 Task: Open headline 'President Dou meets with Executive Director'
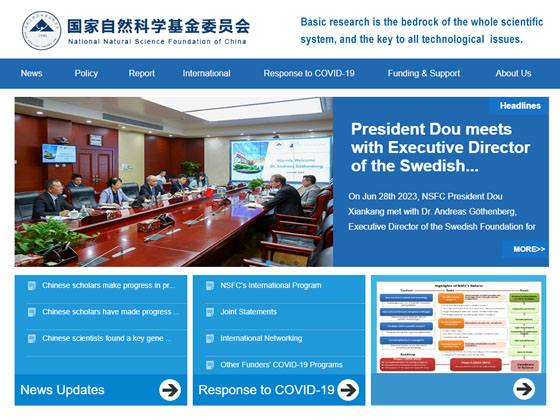click(x=440, y=147)
